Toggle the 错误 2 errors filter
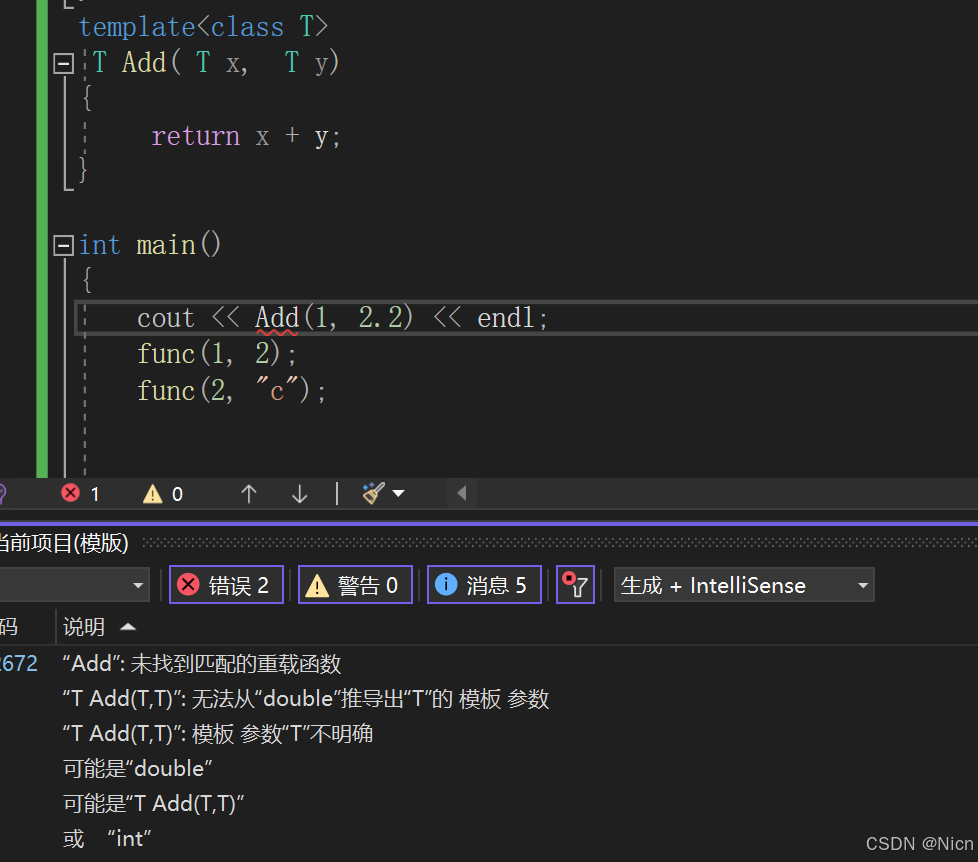Screen dimensions: 978x862 coord(226,585)
